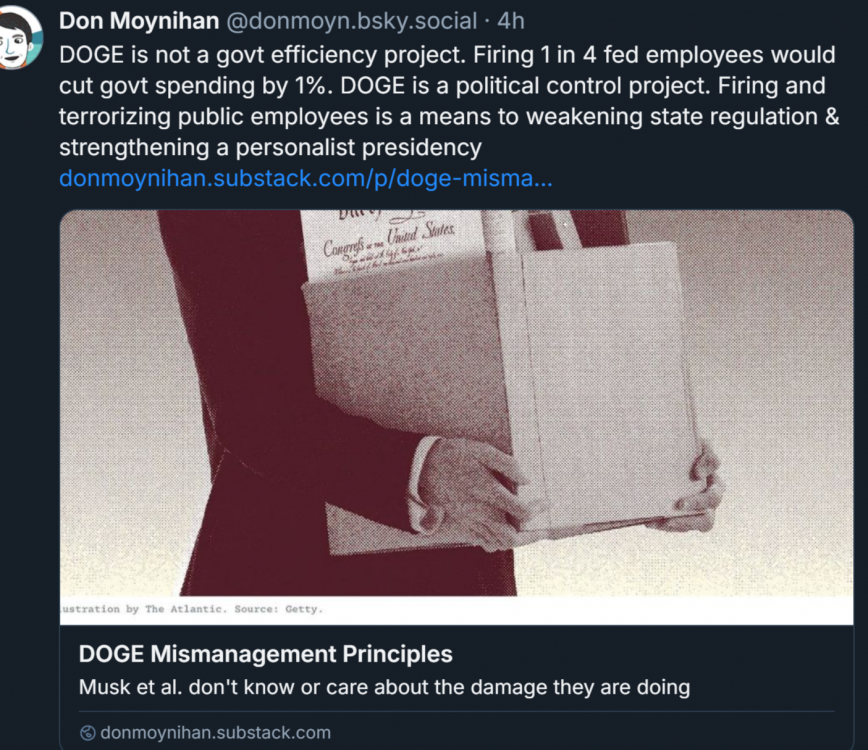Click the fingers holding the bag's right edge
Viewport: 868px width, 750px height.
pyautogui.click(x=700, y=484)
